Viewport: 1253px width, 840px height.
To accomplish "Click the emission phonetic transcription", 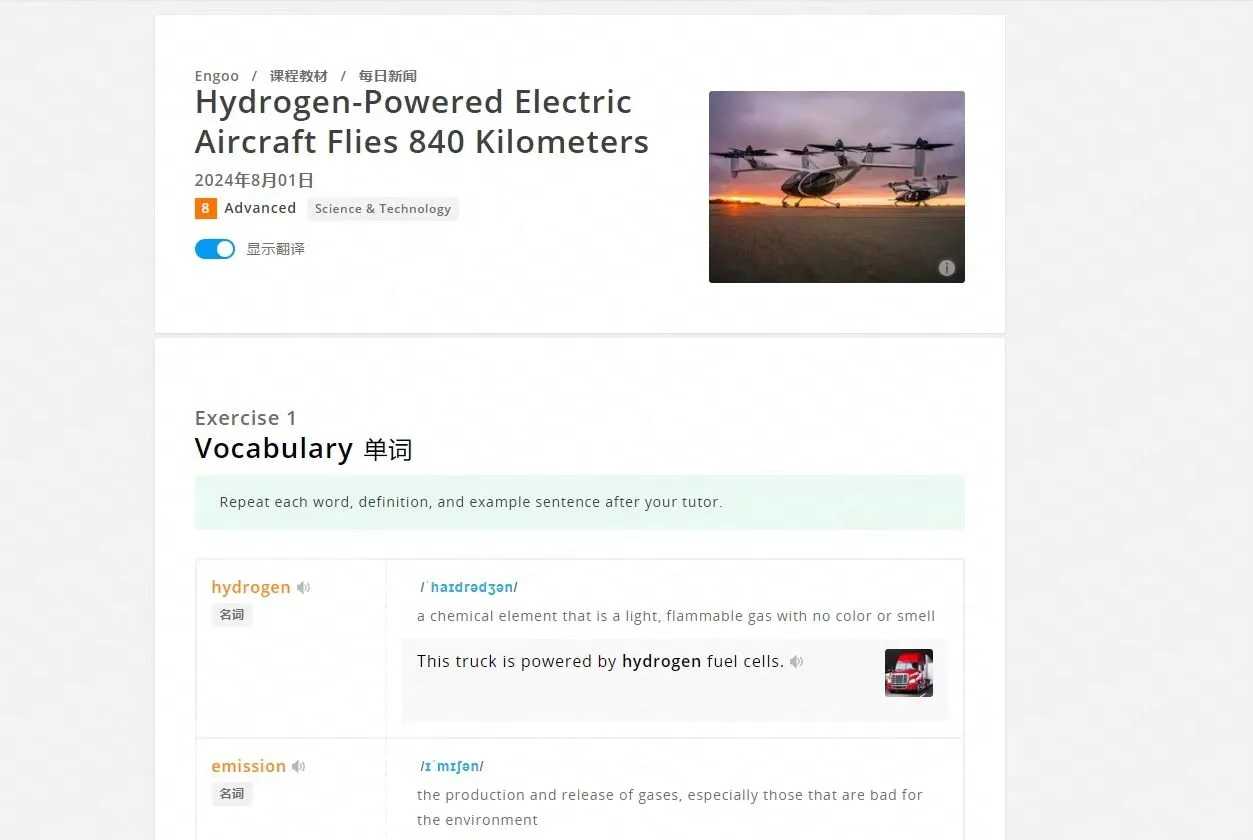I will pos(452,766).
